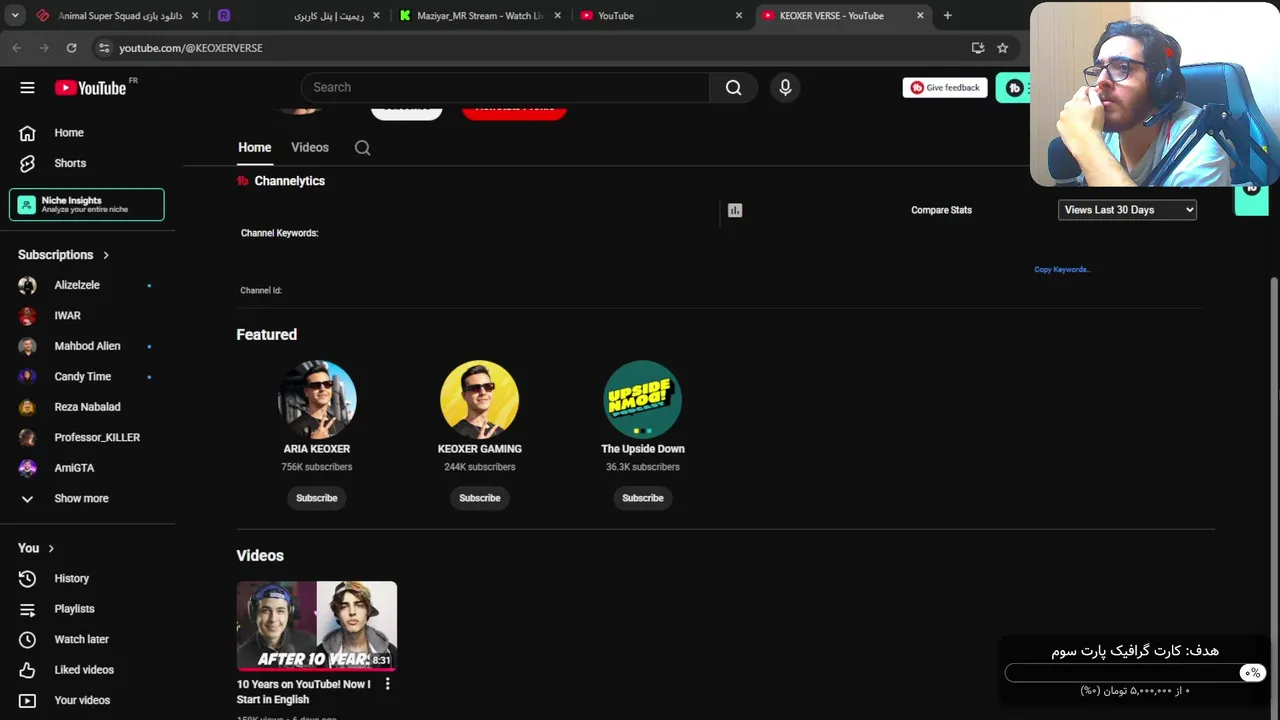The width and height of the screenshot is (1280, 720).
Task: Open Mahbod Alien subscription
Action: [x=87, y=346]
